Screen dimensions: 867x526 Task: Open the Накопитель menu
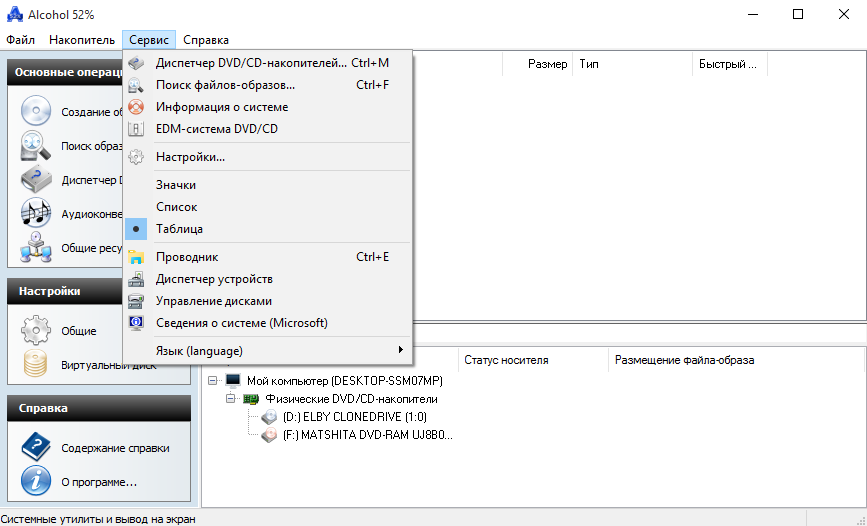pyautogui.click(x=82, y=40)
